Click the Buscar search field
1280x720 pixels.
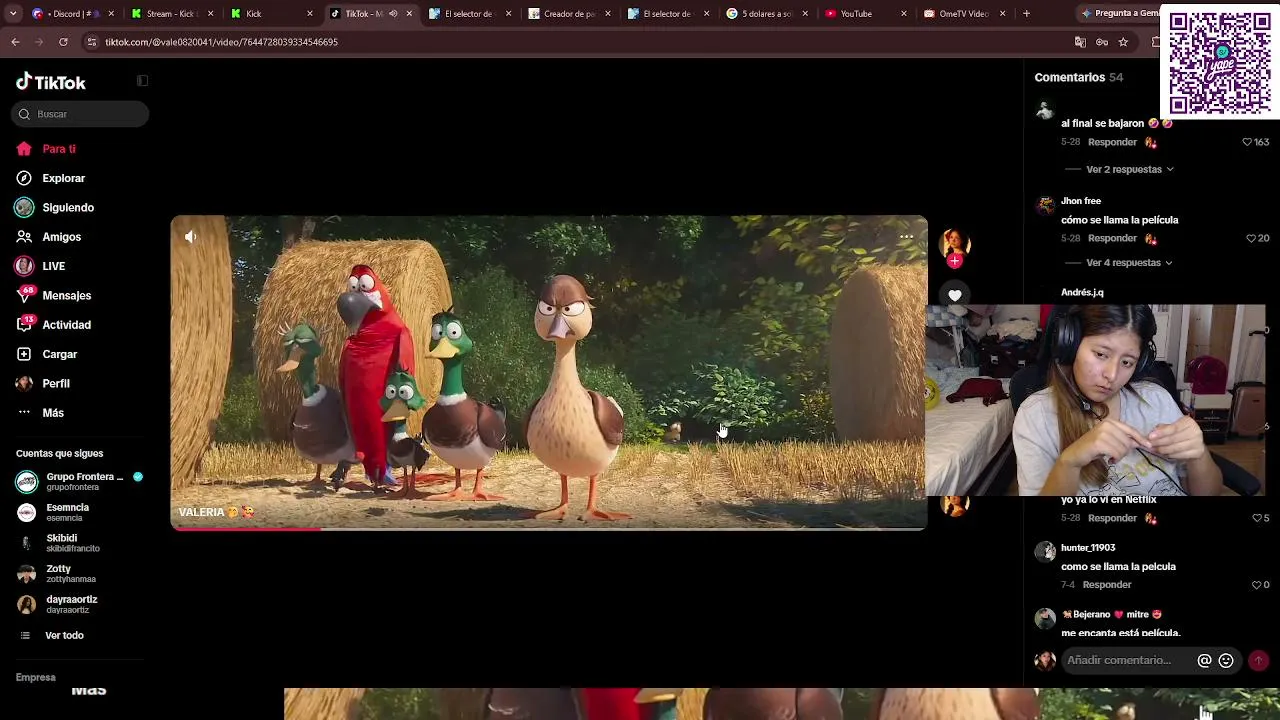click(x=80, y=114)
